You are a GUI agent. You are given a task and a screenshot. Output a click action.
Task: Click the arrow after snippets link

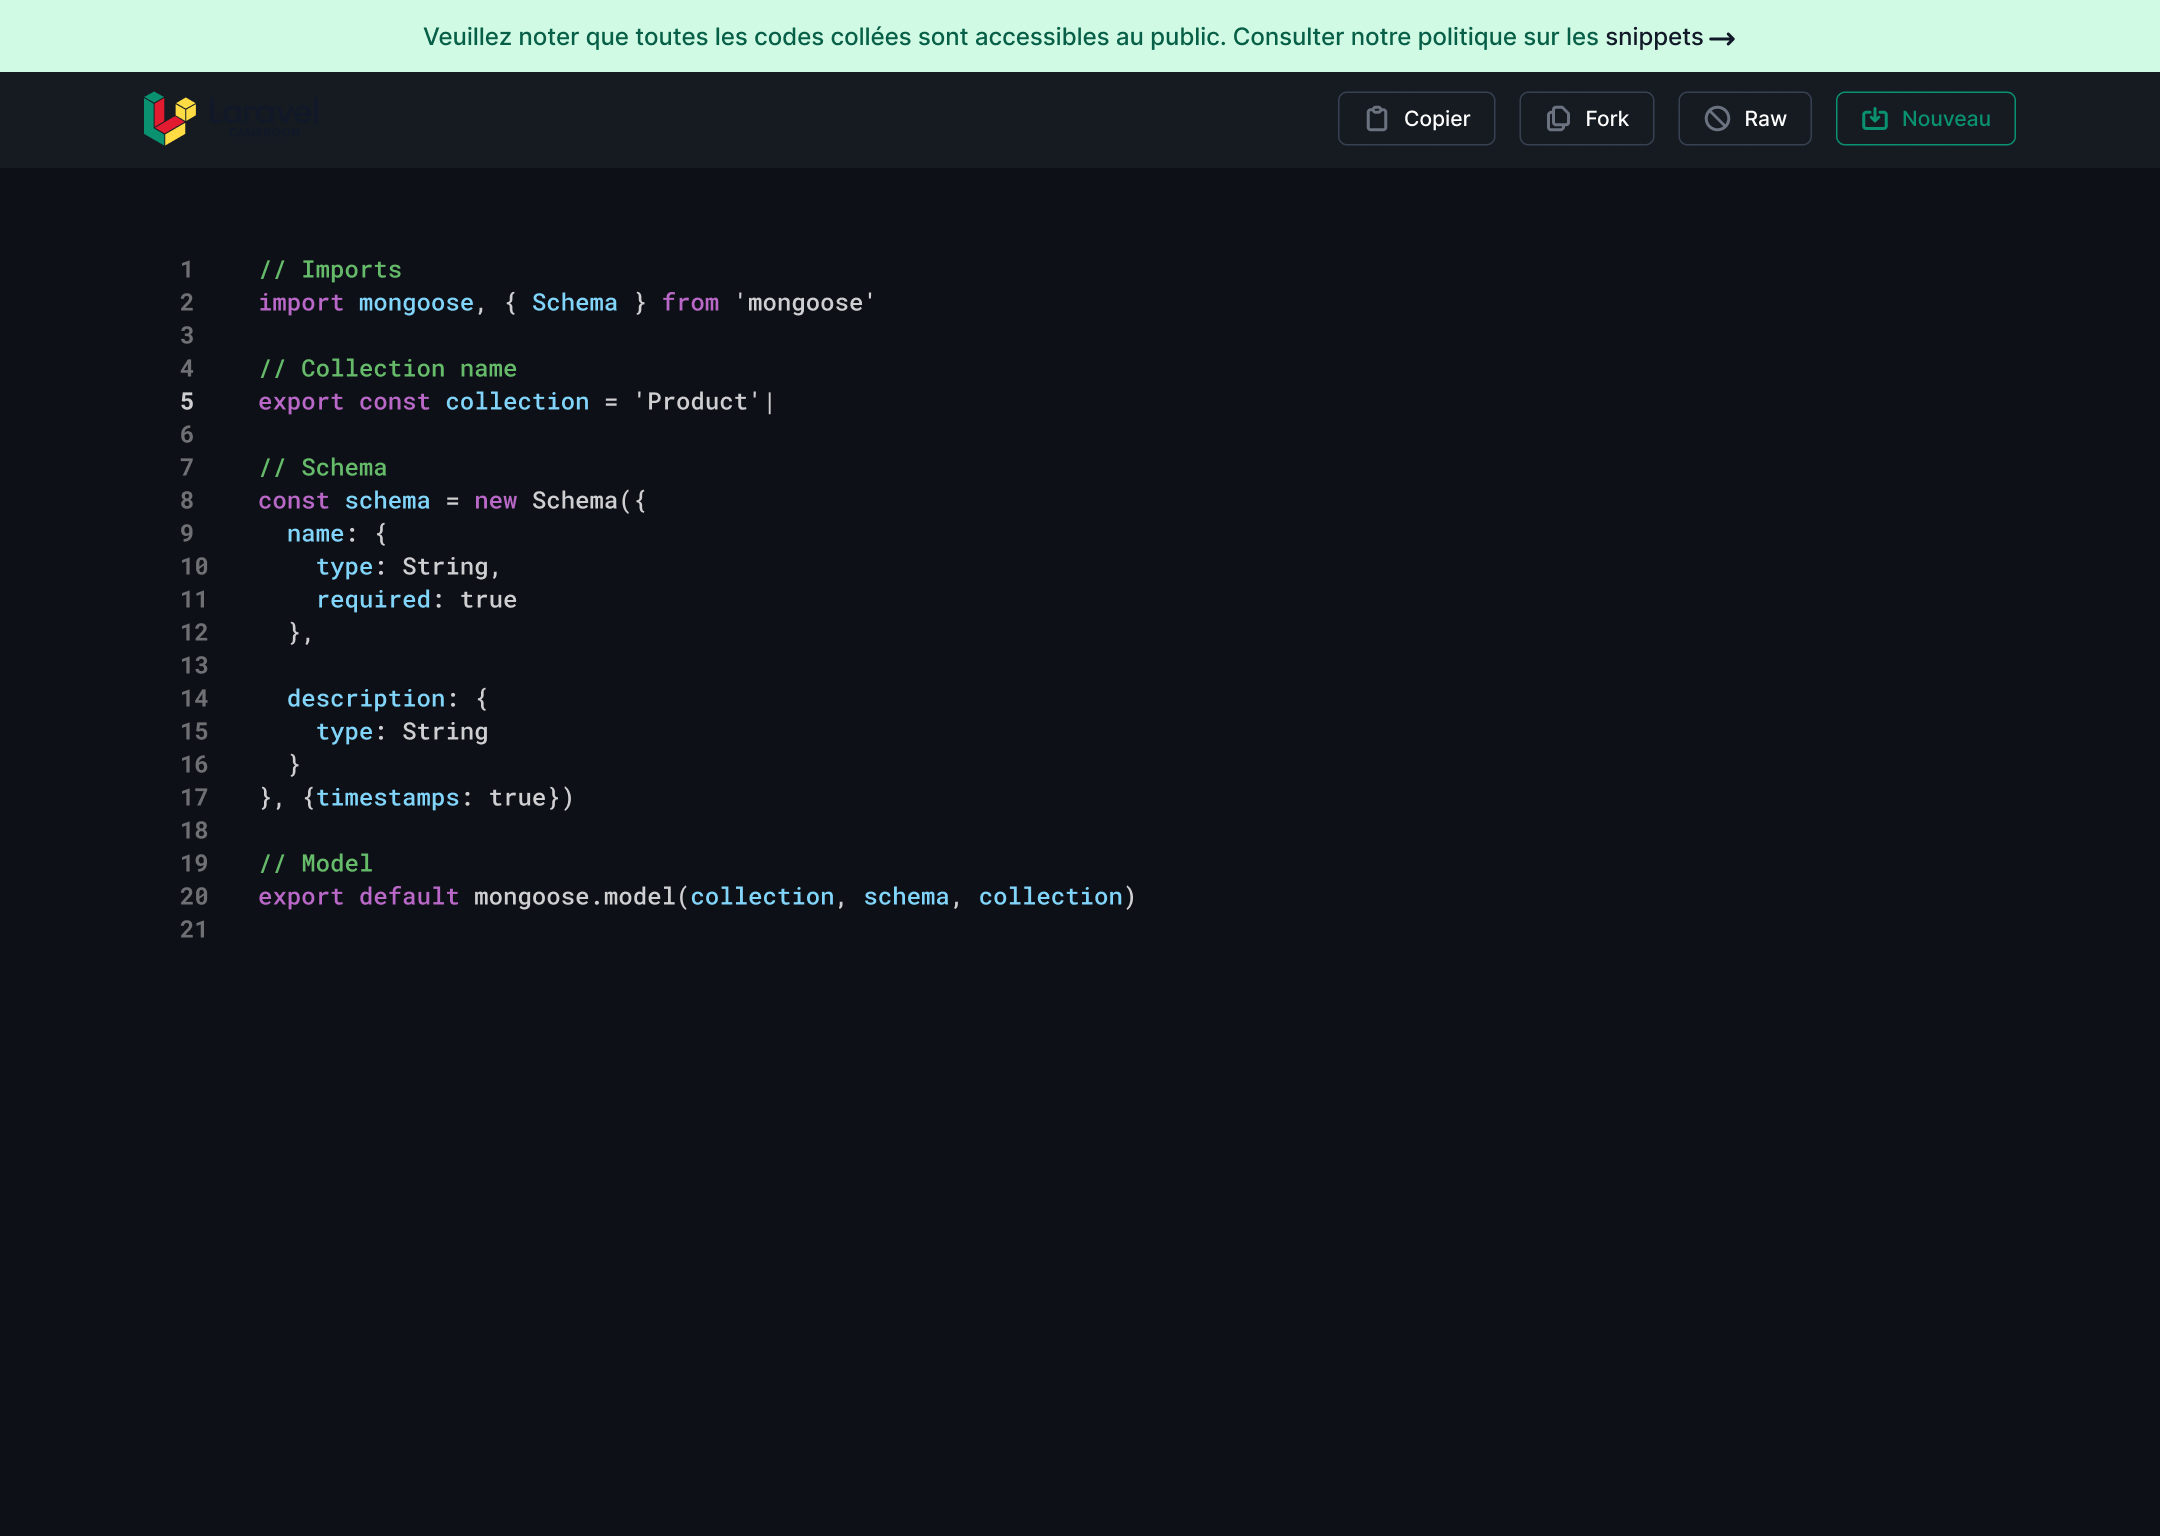click(x=1722, y=39)
